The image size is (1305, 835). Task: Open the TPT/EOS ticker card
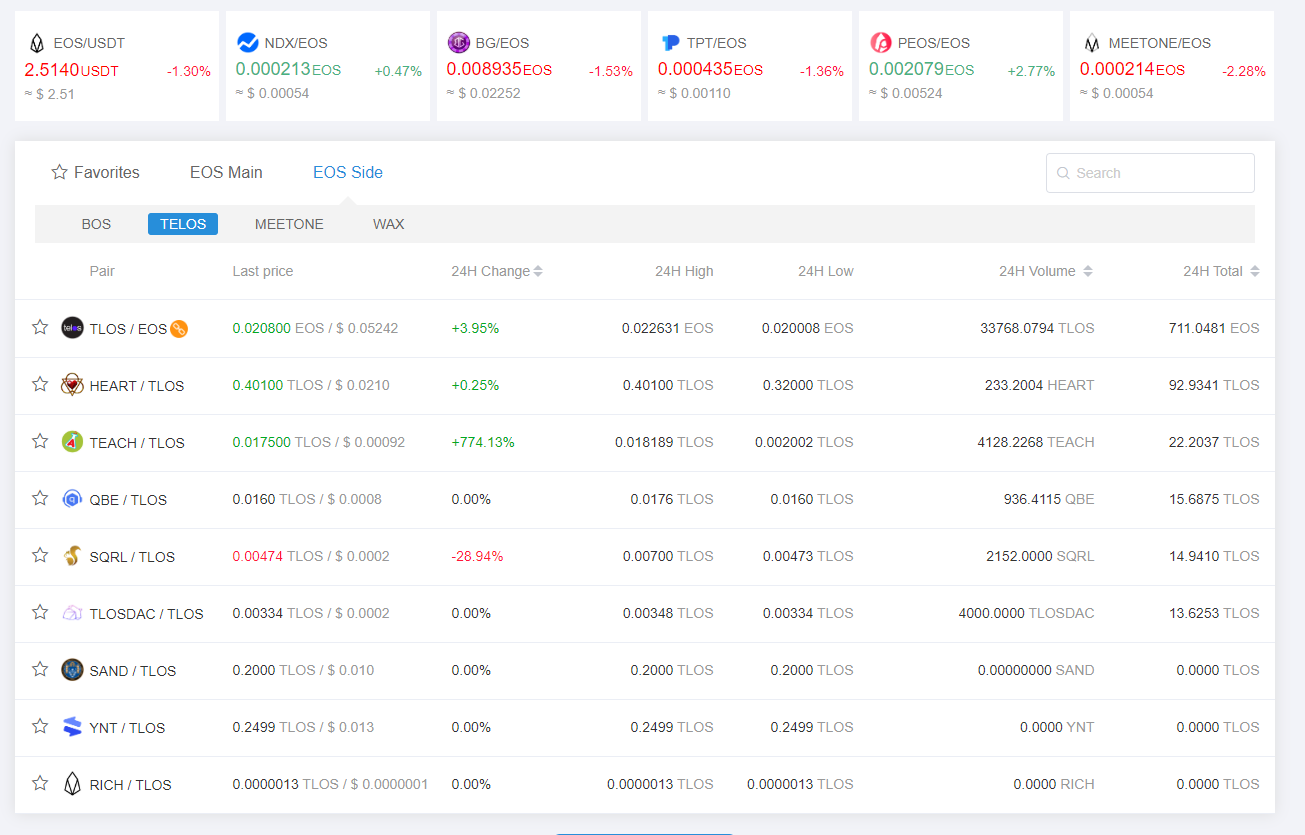[x=750, y=66]
